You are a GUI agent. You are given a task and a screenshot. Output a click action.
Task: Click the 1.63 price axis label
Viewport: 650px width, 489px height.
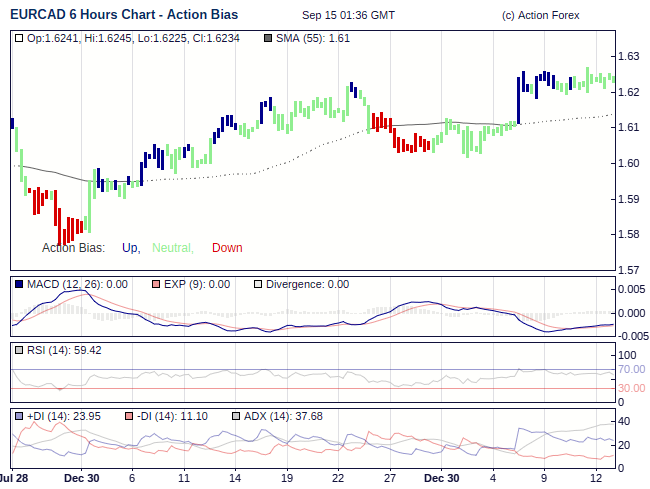pyautogui.click(x=628, y=56)
